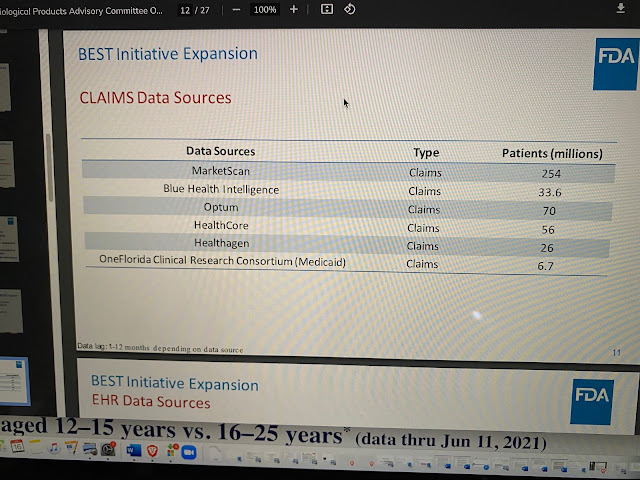Launch Zoom from the dock

point(189,452)
